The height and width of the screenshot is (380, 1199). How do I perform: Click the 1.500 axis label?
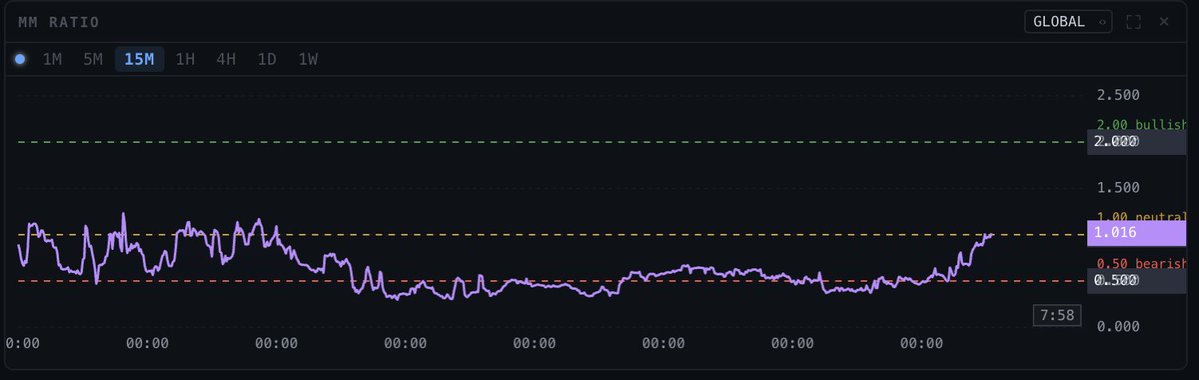[x=1118, y=187]
